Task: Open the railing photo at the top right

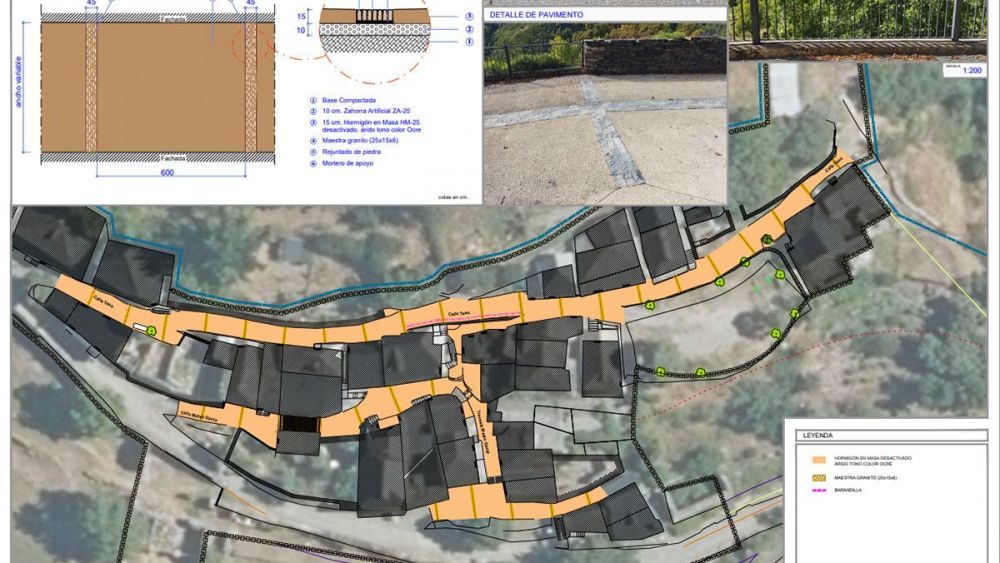Action: [x=858, y=30]
